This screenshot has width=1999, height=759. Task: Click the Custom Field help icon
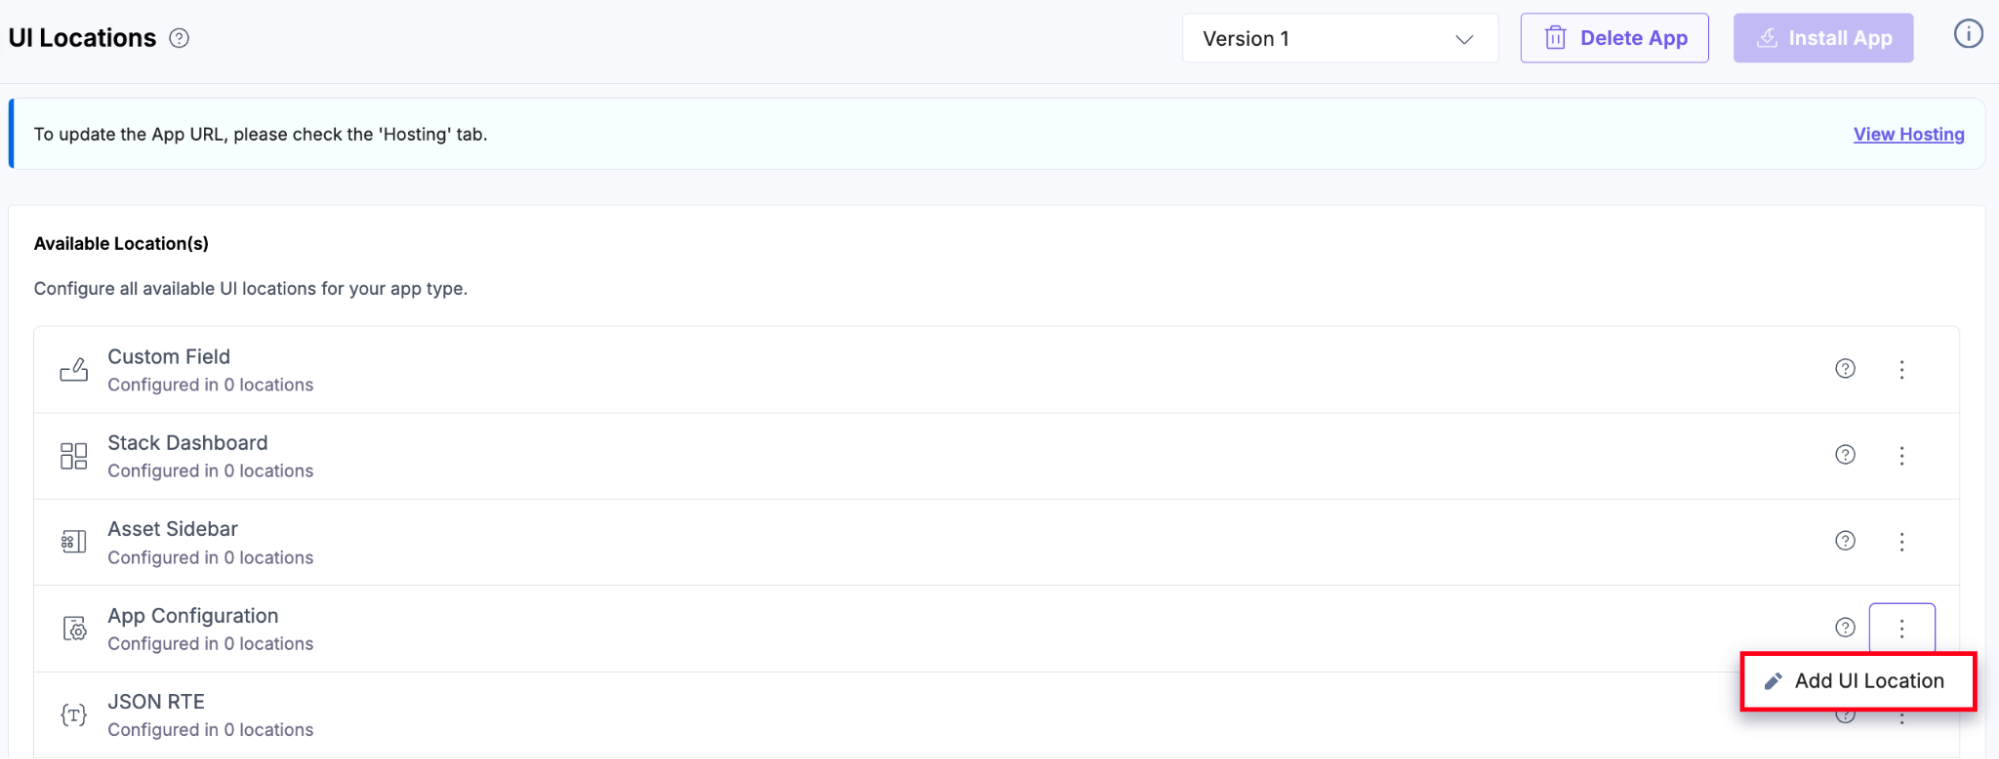[x=1845, y=369]
